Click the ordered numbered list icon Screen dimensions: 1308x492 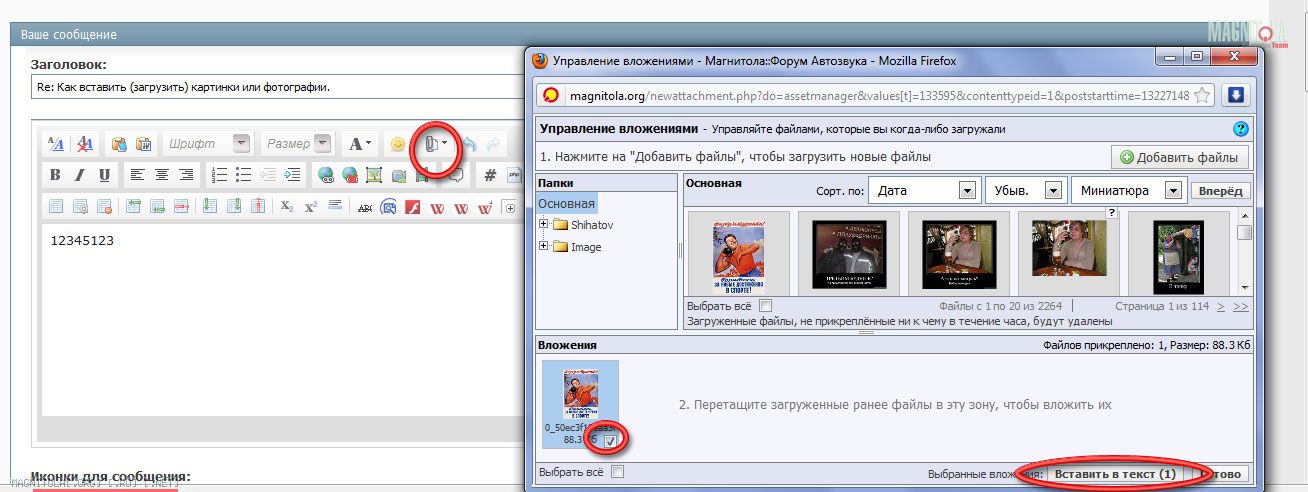(x=220, y=175)
